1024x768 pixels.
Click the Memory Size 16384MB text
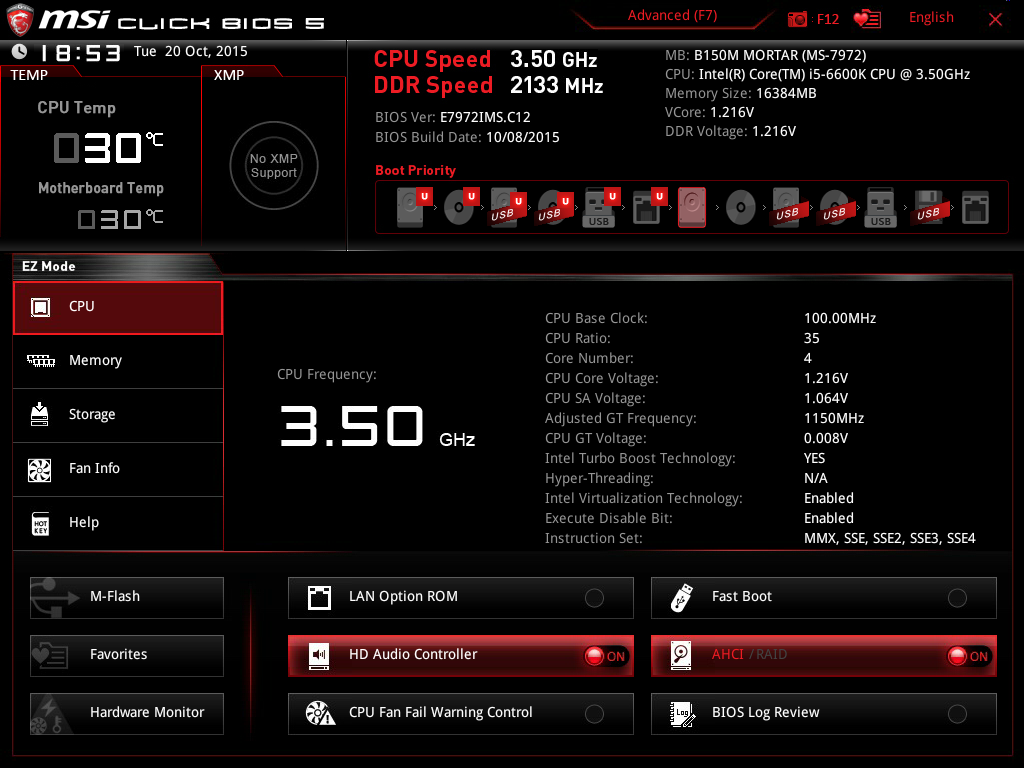point(741,93)
